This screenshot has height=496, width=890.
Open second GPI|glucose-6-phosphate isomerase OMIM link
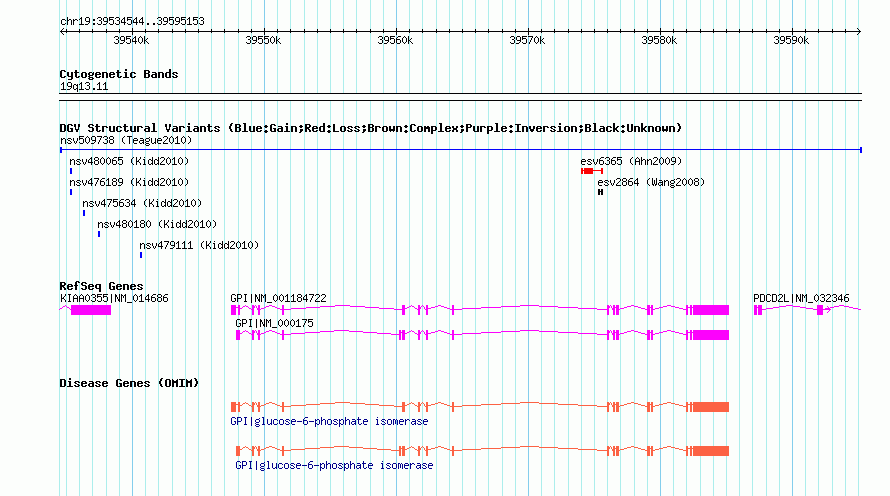334,465
